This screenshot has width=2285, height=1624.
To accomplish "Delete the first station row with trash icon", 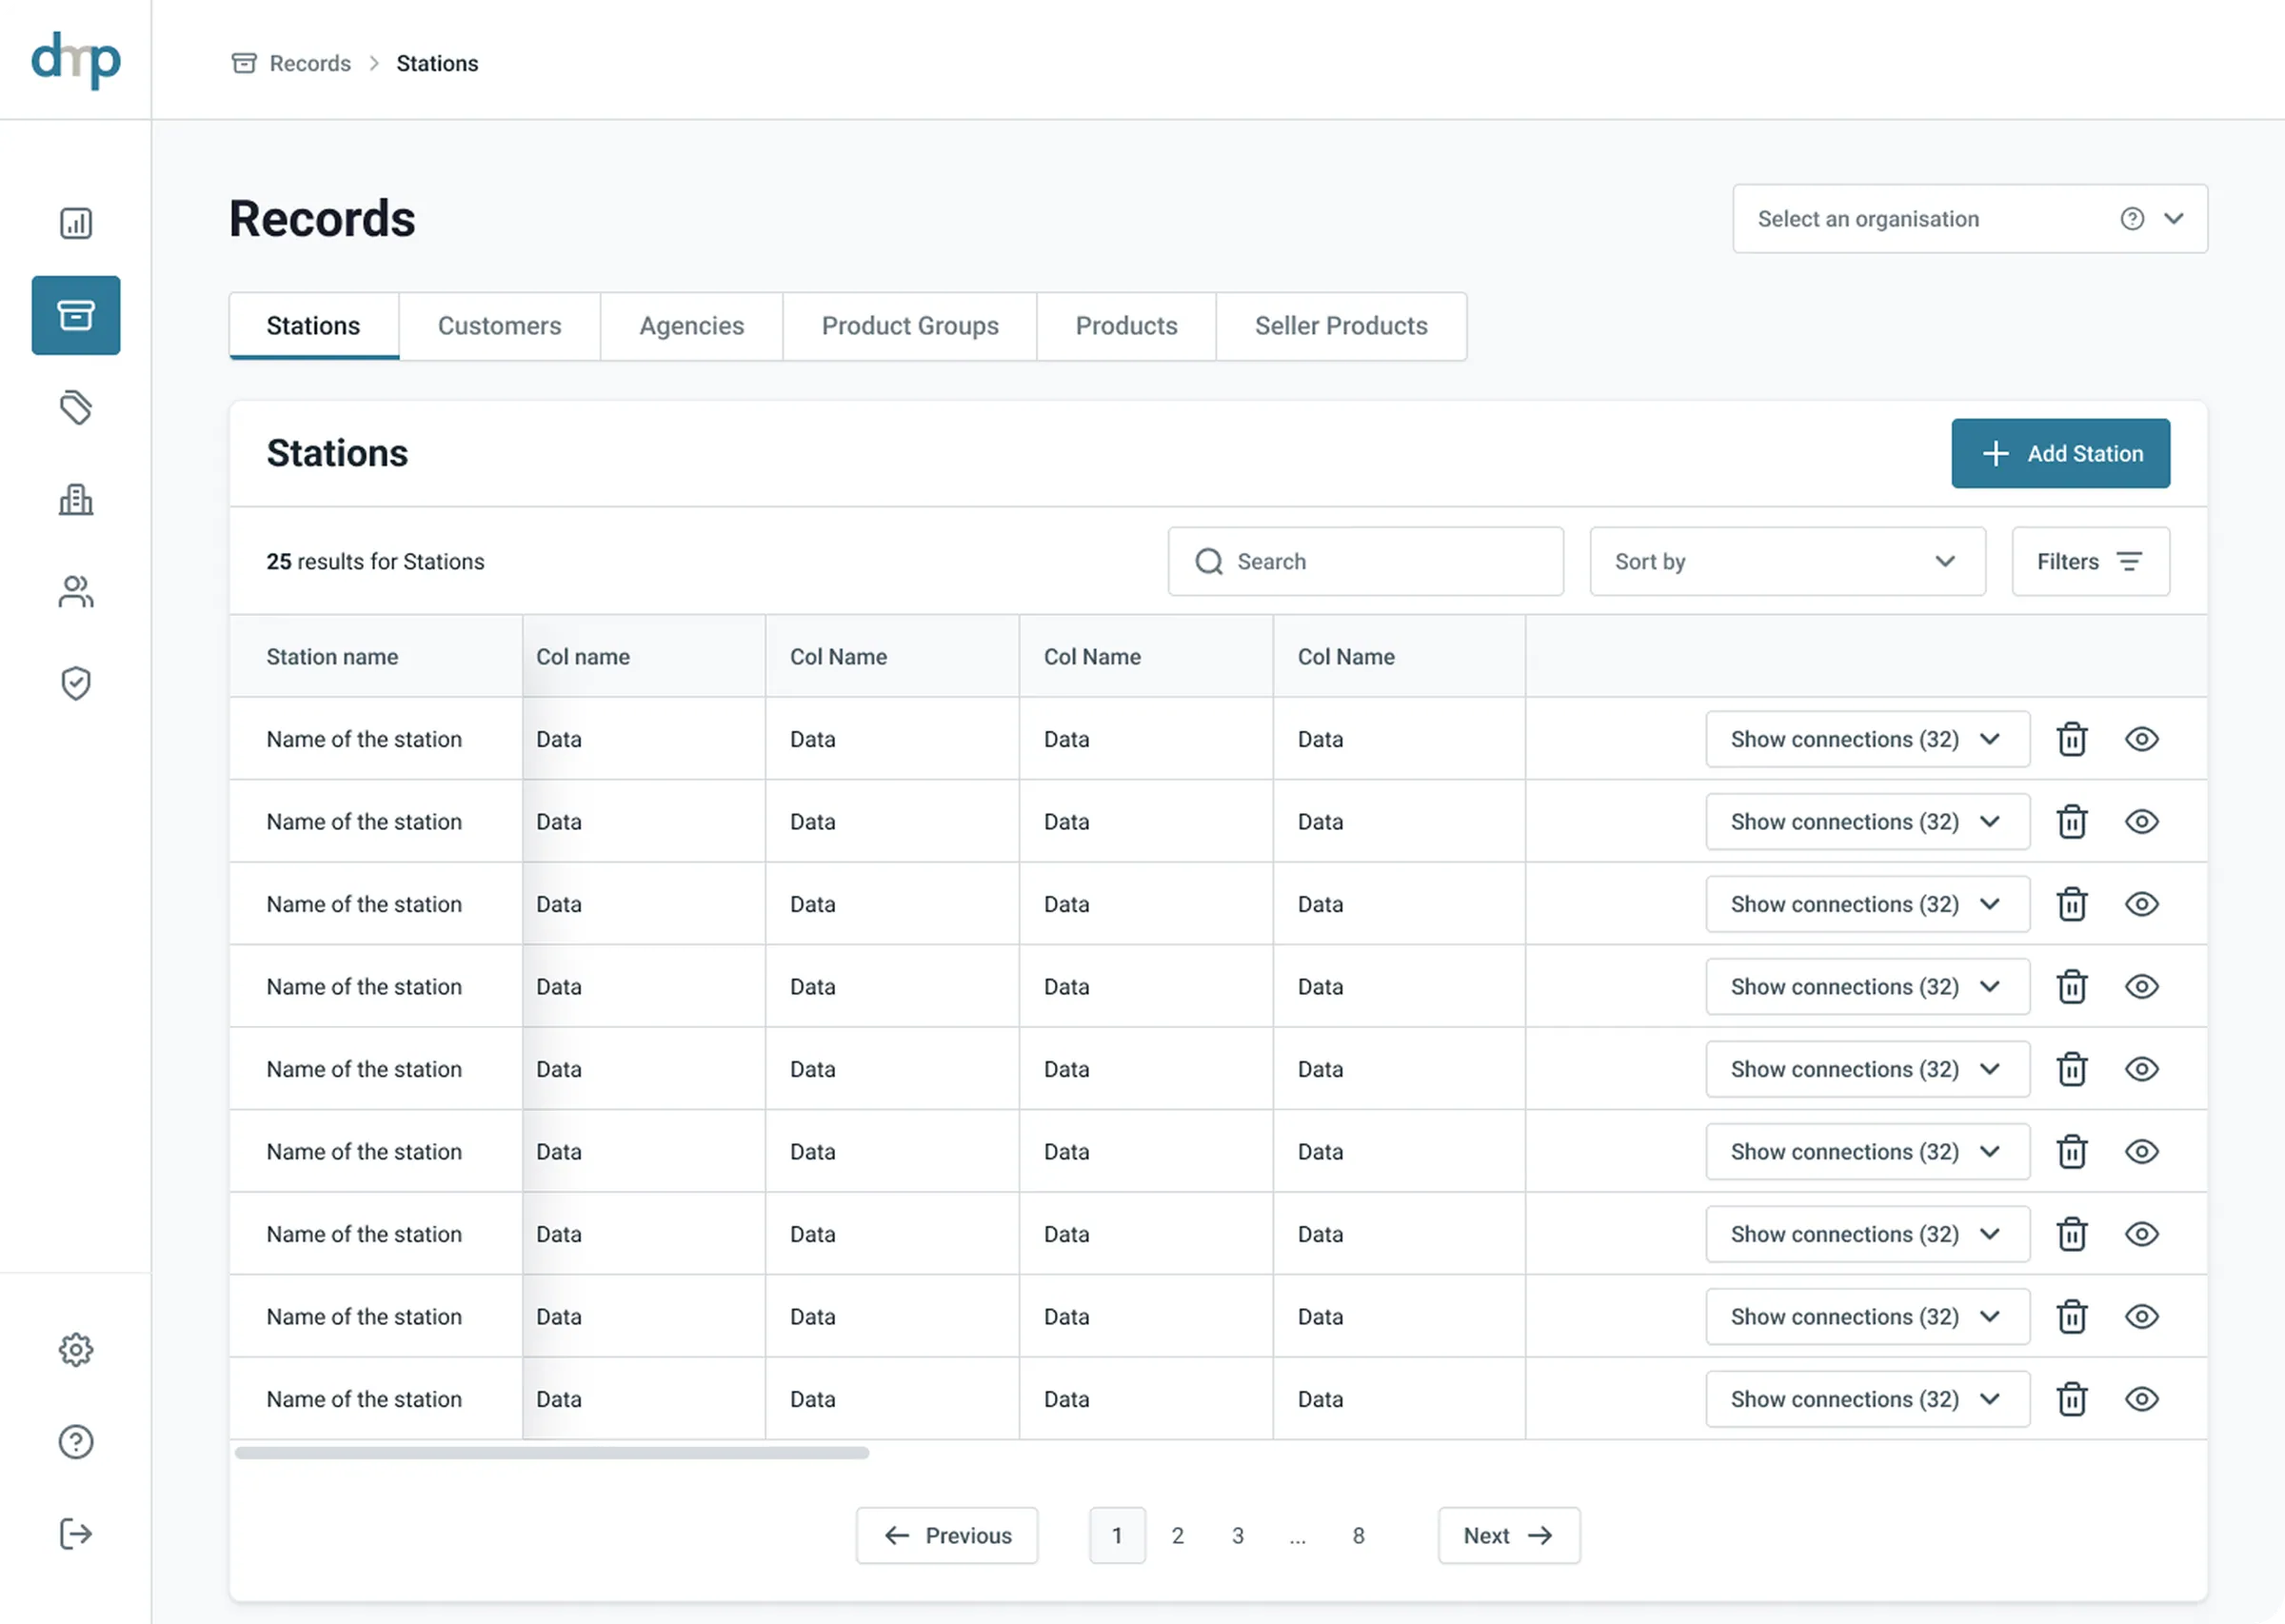I will 2071,739.
